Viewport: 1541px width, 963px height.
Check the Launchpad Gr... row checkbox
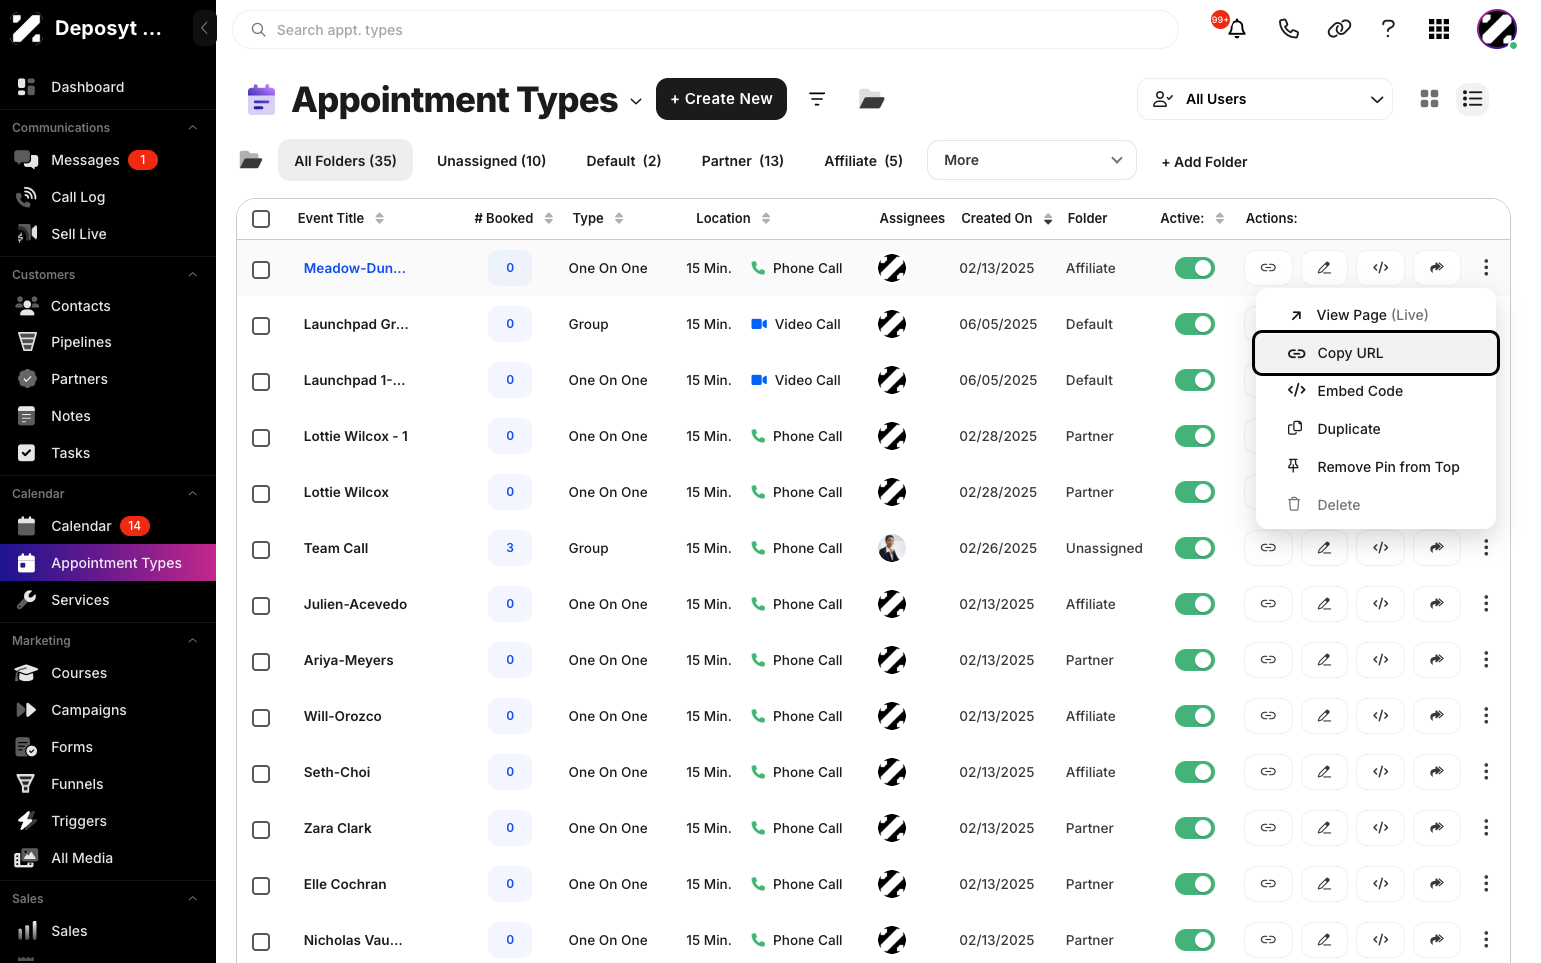pos(261,326)
